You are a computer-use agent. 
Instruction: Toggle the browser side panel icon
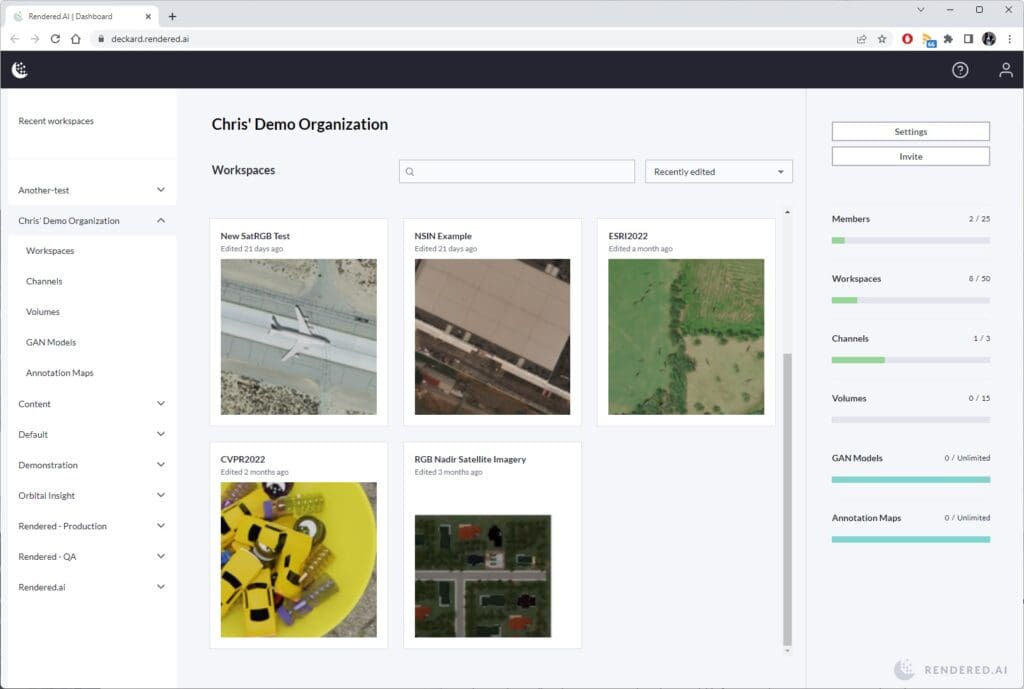pyautogui.click(x=968, y=39)
